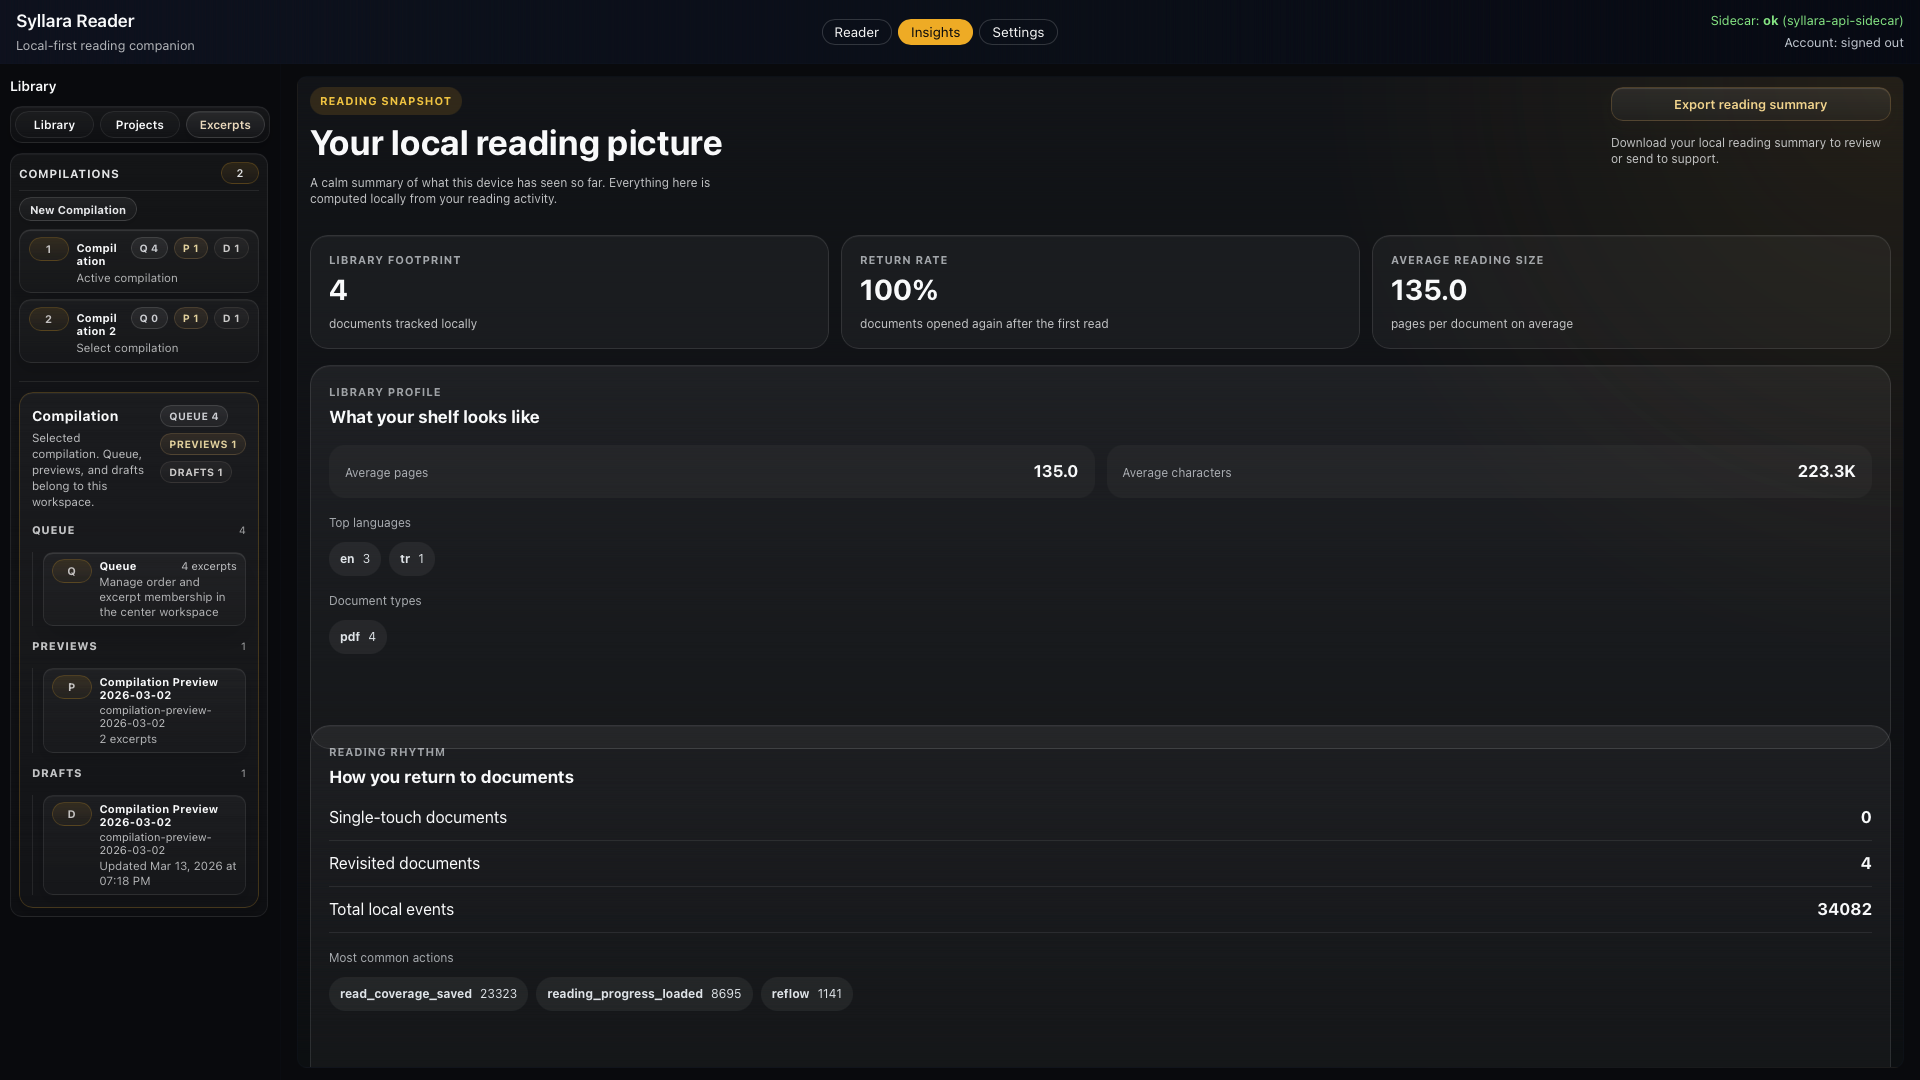This screenshot has height=1080, width=1920.
Task: Select the Projects sidebar tab
Action: (139, 125)
